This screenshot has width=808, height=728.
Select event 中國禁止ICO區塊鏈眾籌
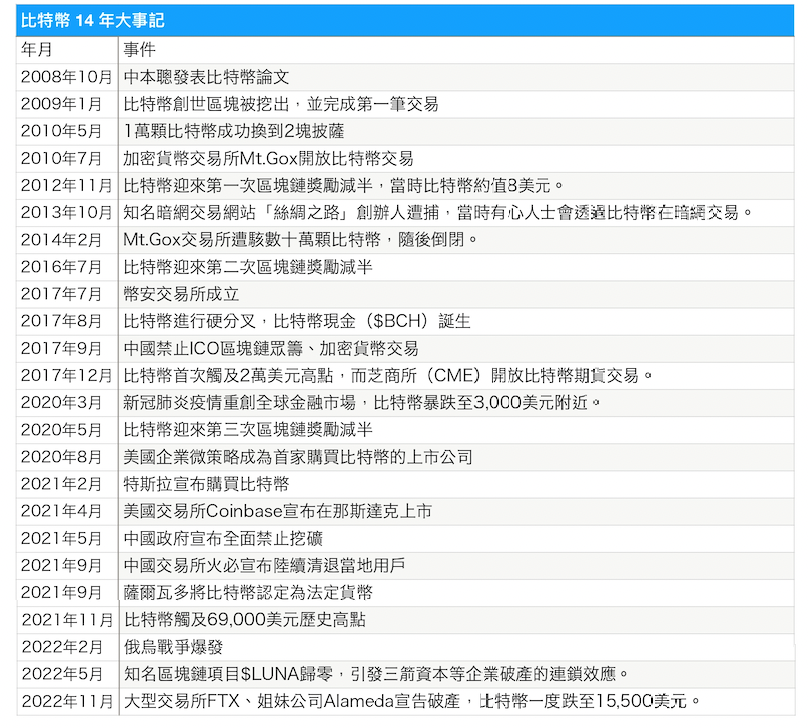pyautogui.click(x=271, y=349)
